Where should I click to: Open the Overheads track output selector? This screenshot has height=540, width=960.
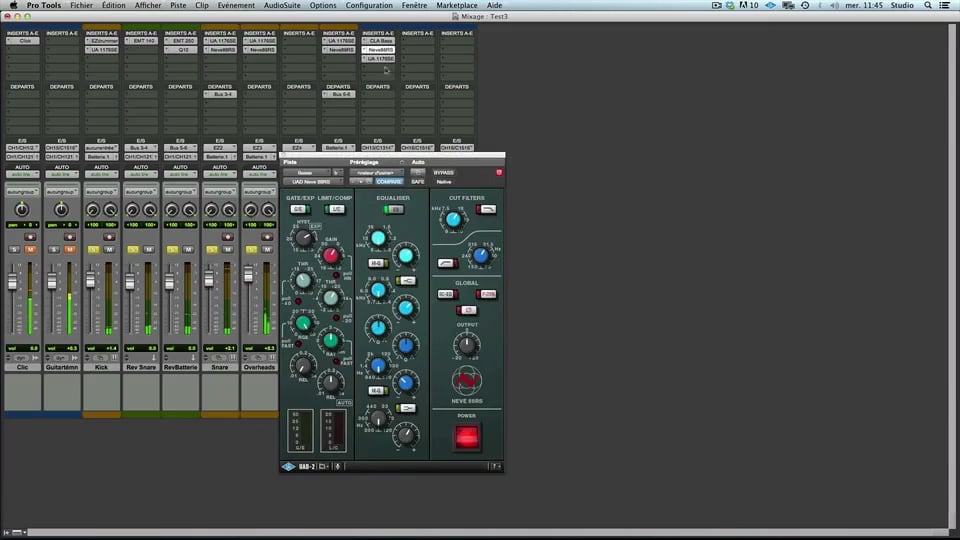(259, 157)
